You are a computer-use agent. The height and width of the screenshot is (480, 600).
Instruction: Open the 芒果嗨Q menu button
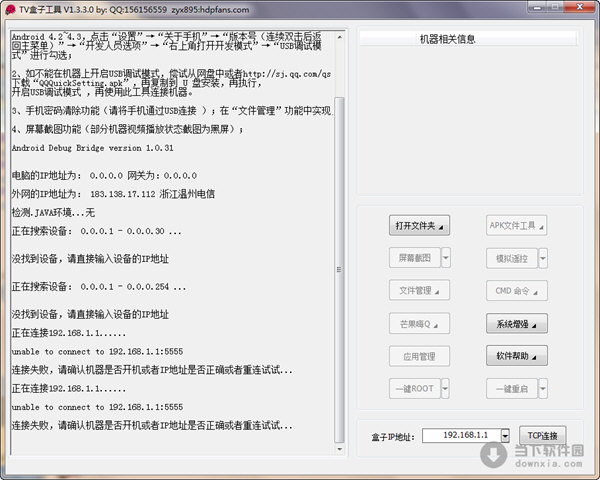[x=419, y=323]
